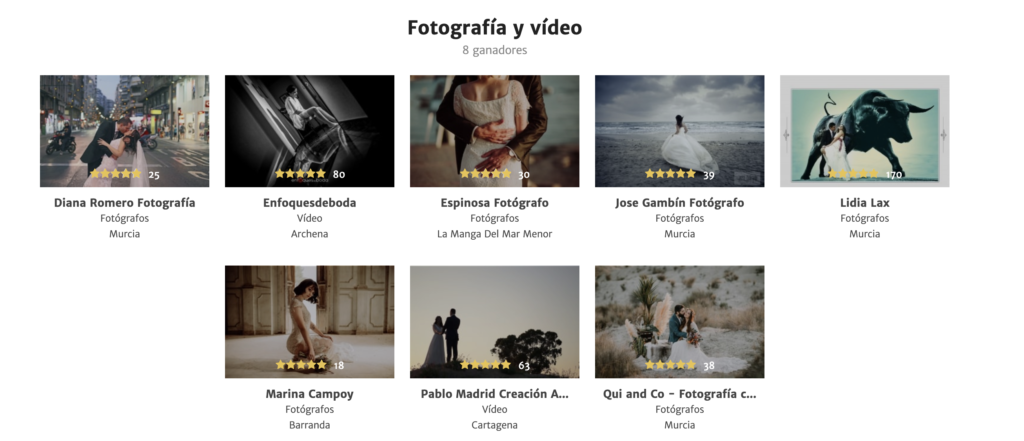1024x441 pixels.
Task: Click the Enfoquesdeboda name link
Action: (310, 203)
